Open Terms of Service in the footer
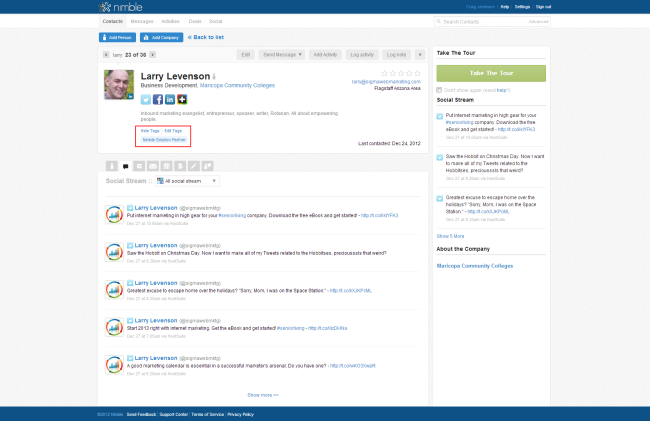Viewport: 650px width, 421px height. tap(208, 414)
